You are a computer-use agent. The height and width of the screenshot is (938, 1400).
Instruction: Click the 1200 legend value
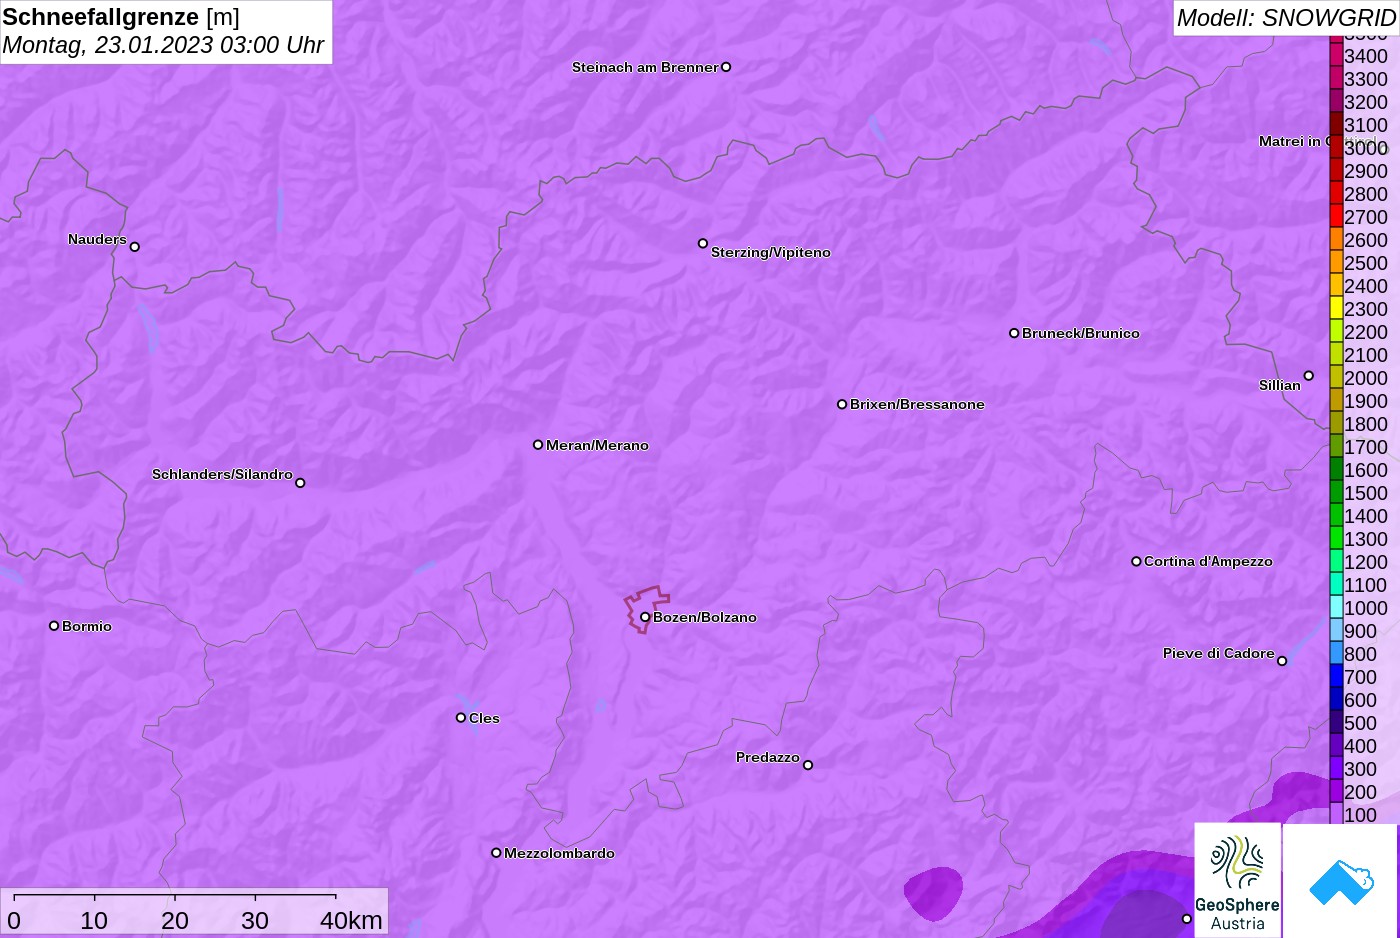pyautogui.click(x=1366, y=562)
